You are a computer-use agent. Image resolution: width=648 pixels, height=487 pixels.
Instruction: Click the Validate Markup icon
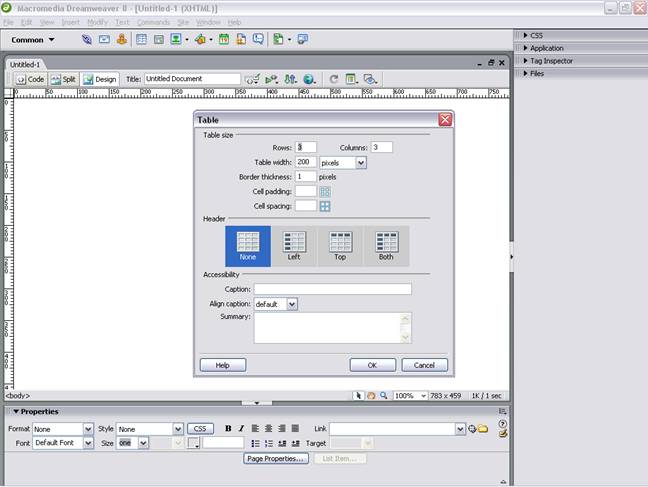[272, 79]
